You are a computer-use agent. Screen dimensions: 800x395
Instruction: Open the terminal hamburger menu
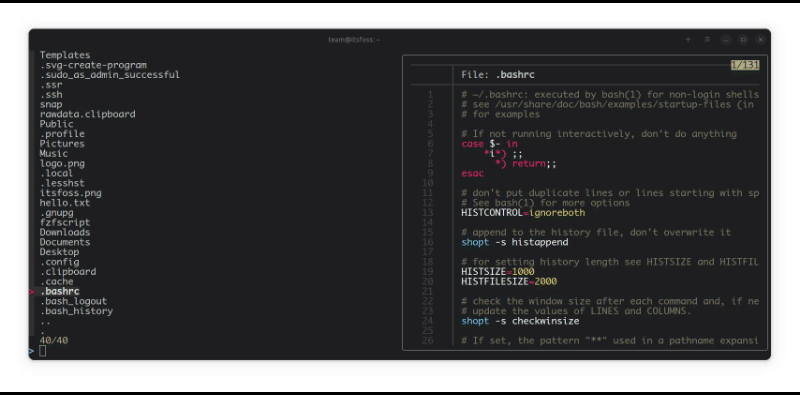(x=707, y=39)
